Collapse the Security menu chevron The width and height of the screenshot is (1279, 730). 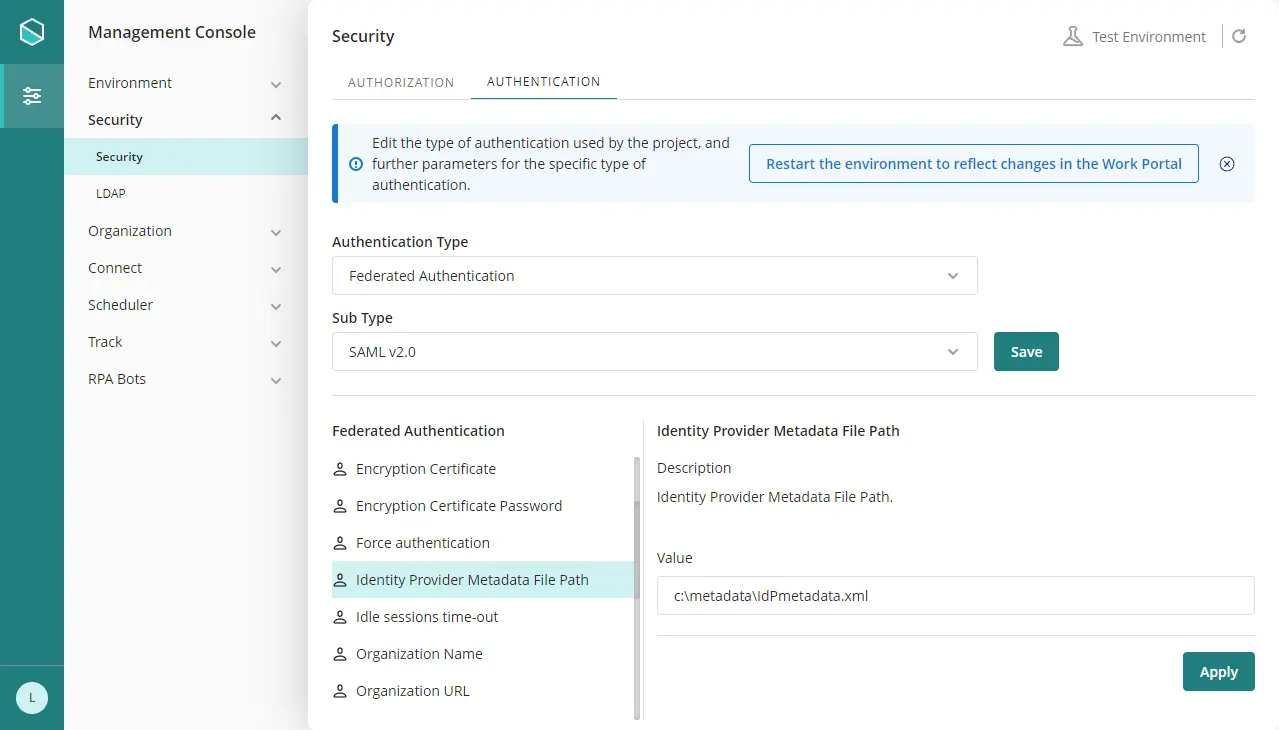tap(276, 119)
